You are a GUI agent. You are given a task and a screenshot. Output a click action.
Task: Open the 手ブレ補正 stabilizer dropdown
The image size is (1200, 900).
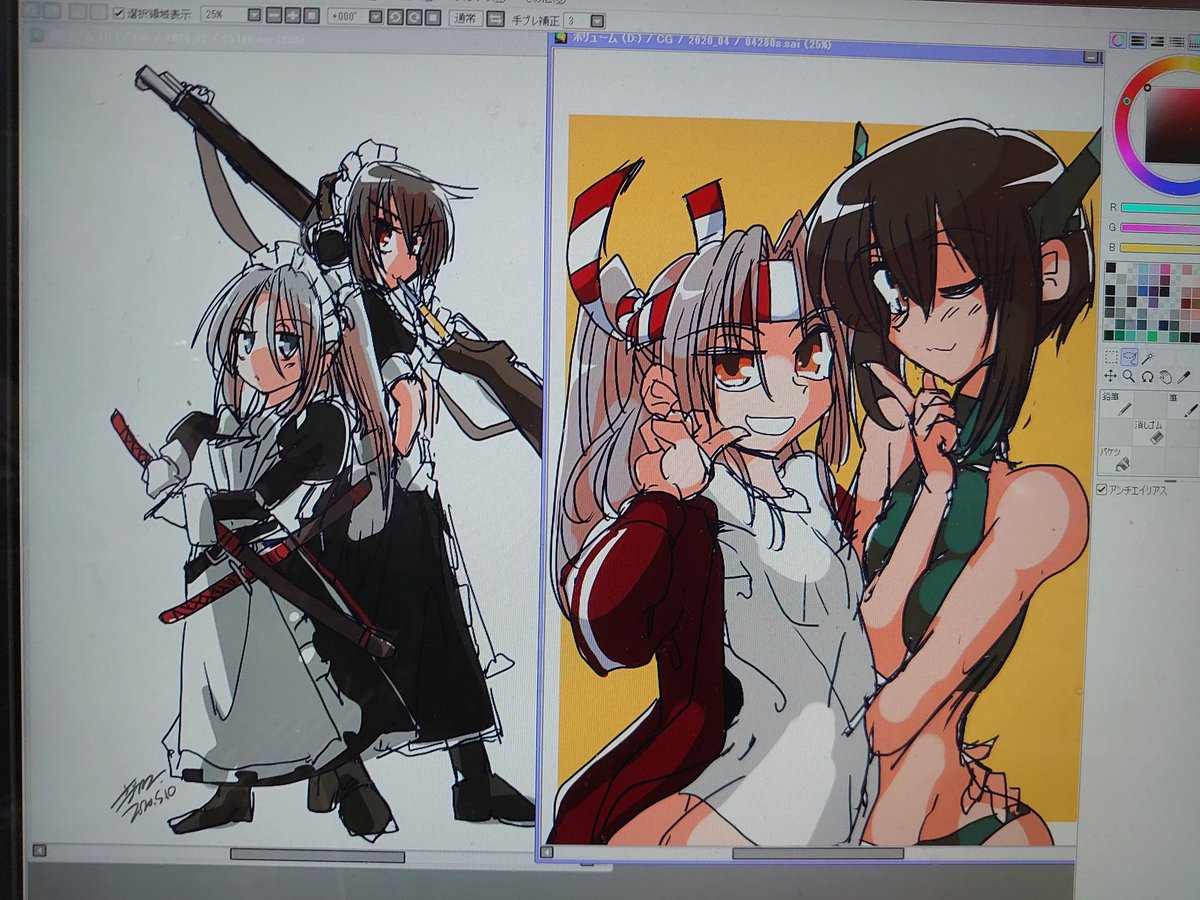598,20
